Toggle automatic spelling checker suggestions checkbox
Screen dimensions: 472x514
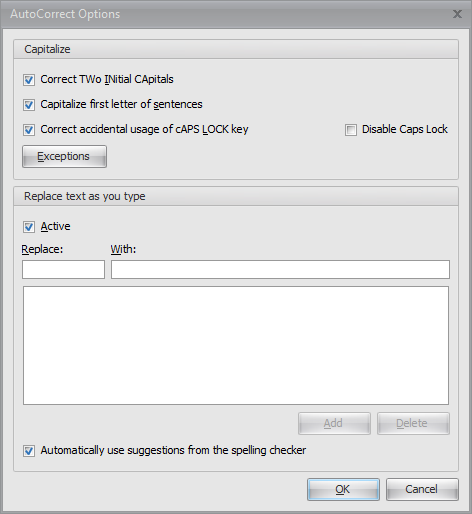click(29, 451)
